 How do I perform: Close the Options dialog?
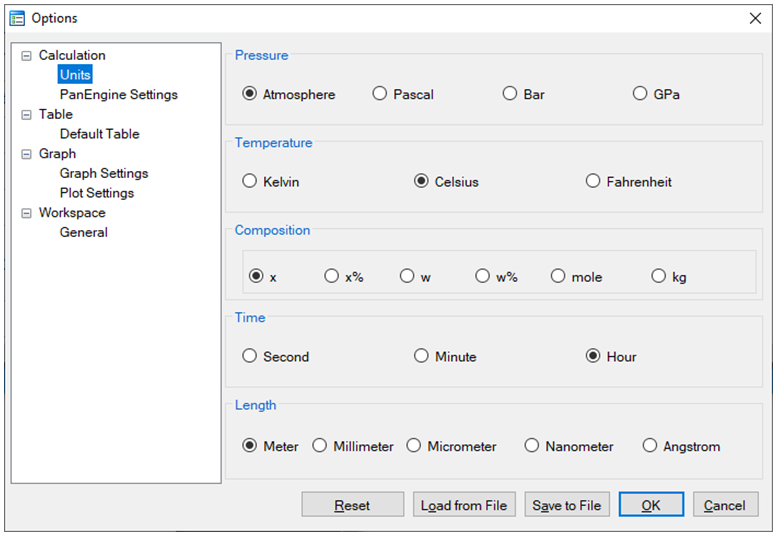point(755,18)
